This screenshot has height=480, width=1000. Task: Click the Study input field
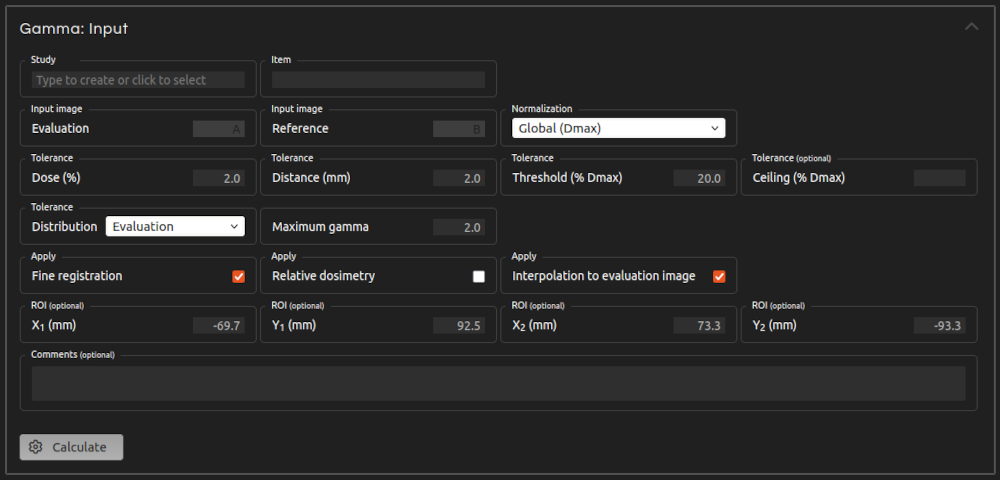pyautogui.click(x=138, y=80)
